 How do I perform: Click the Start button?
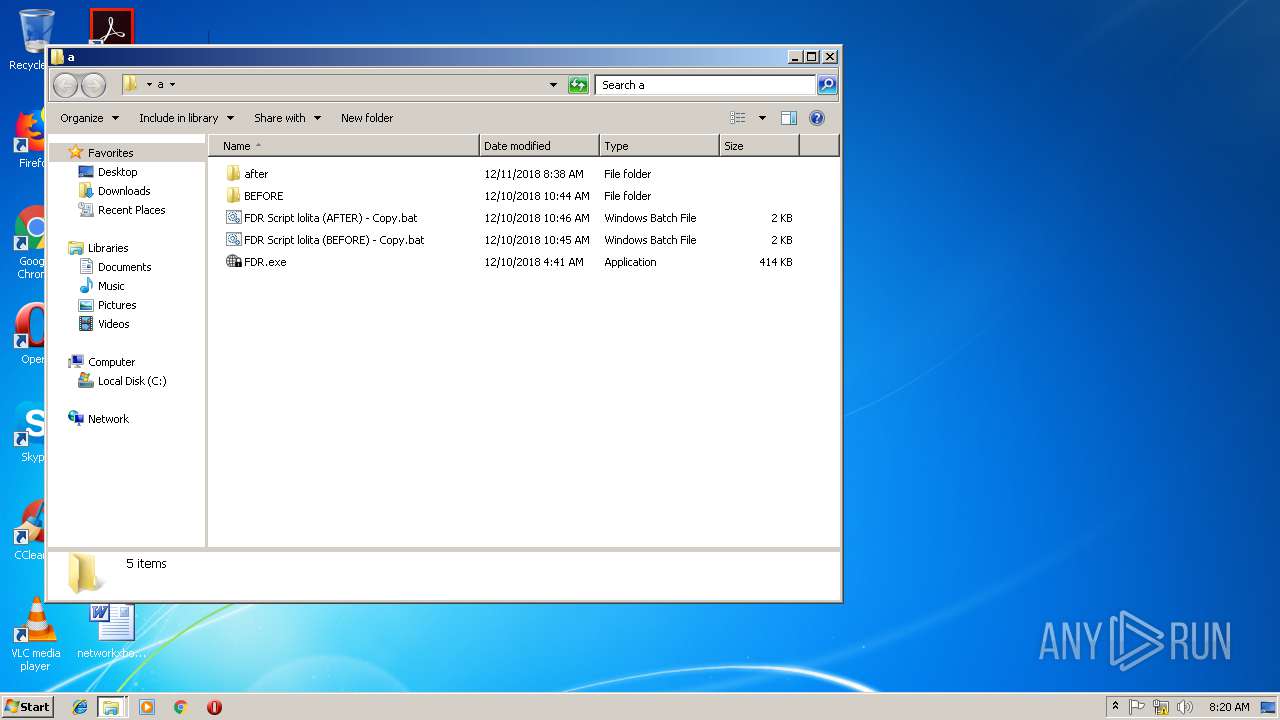pyautogui.click(x=28, y=707)
